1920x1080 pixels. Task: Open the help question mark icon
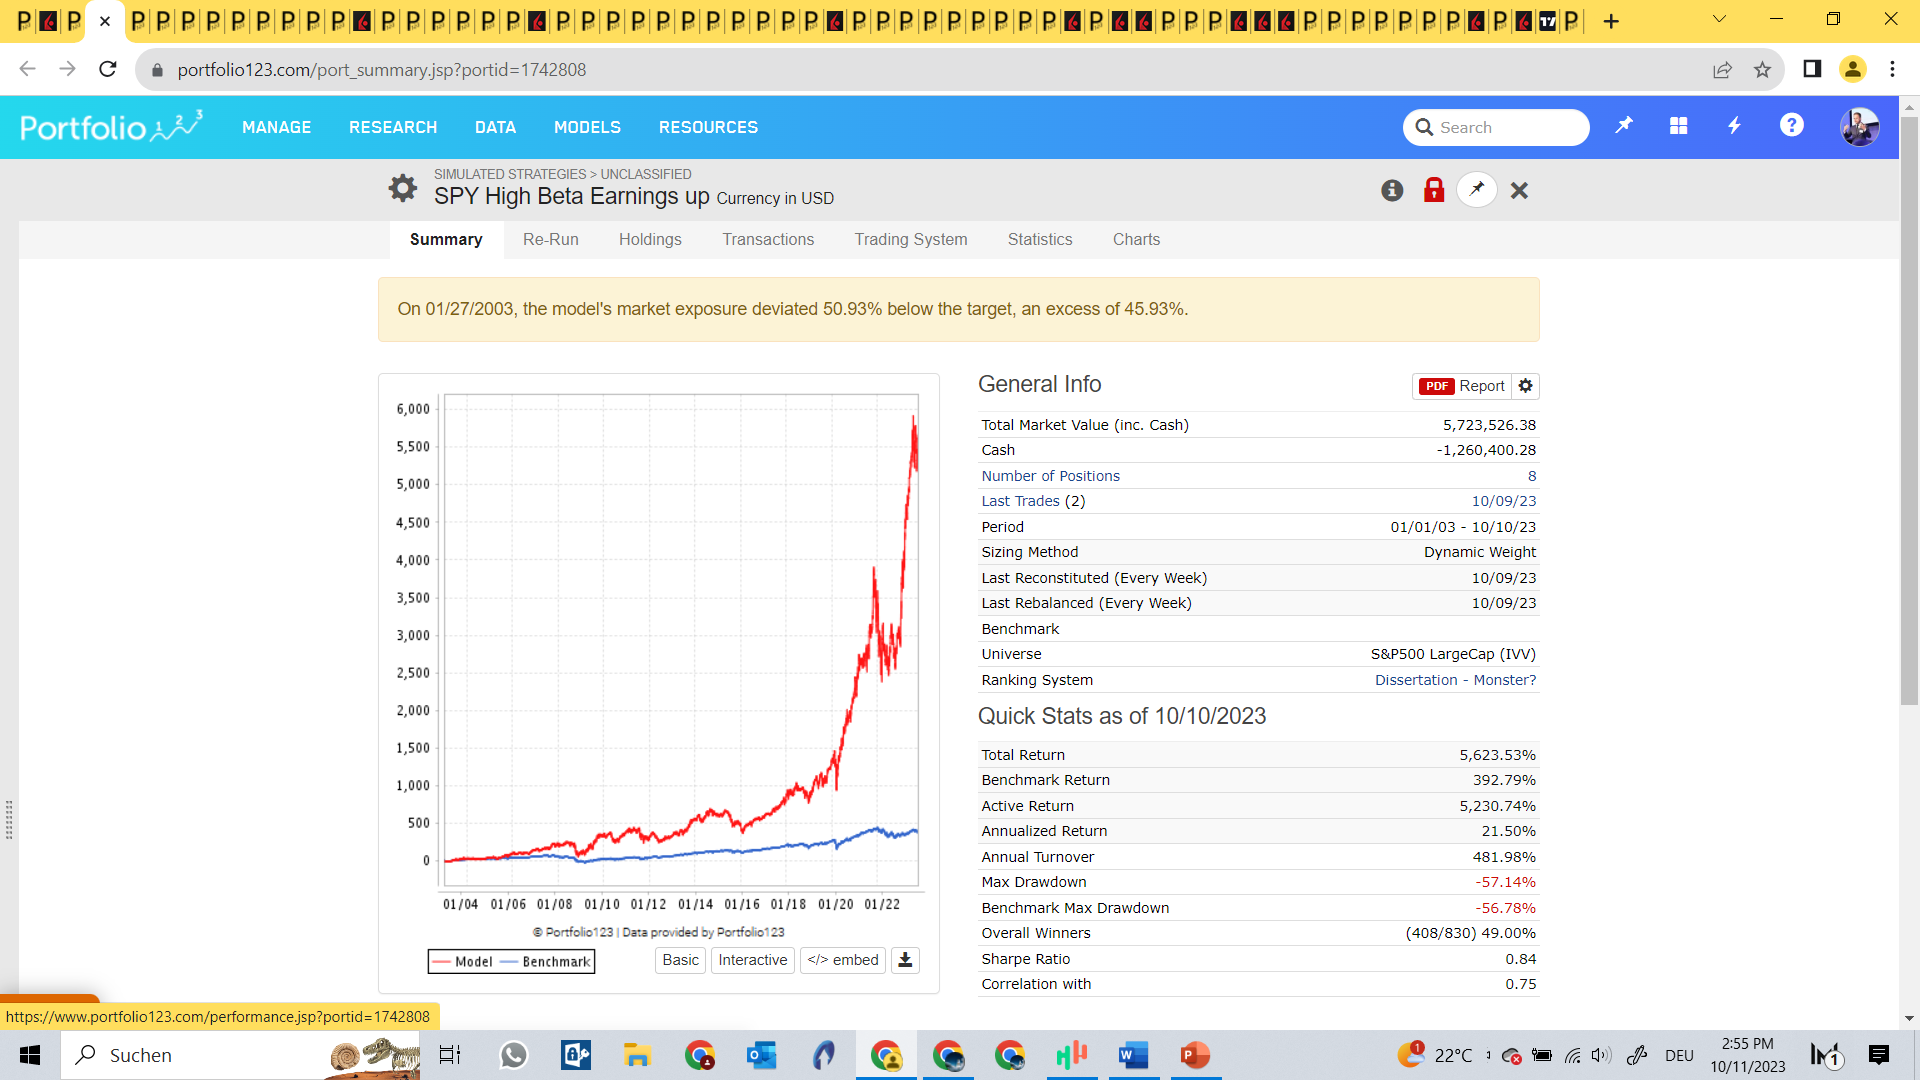pos(1791,126)
